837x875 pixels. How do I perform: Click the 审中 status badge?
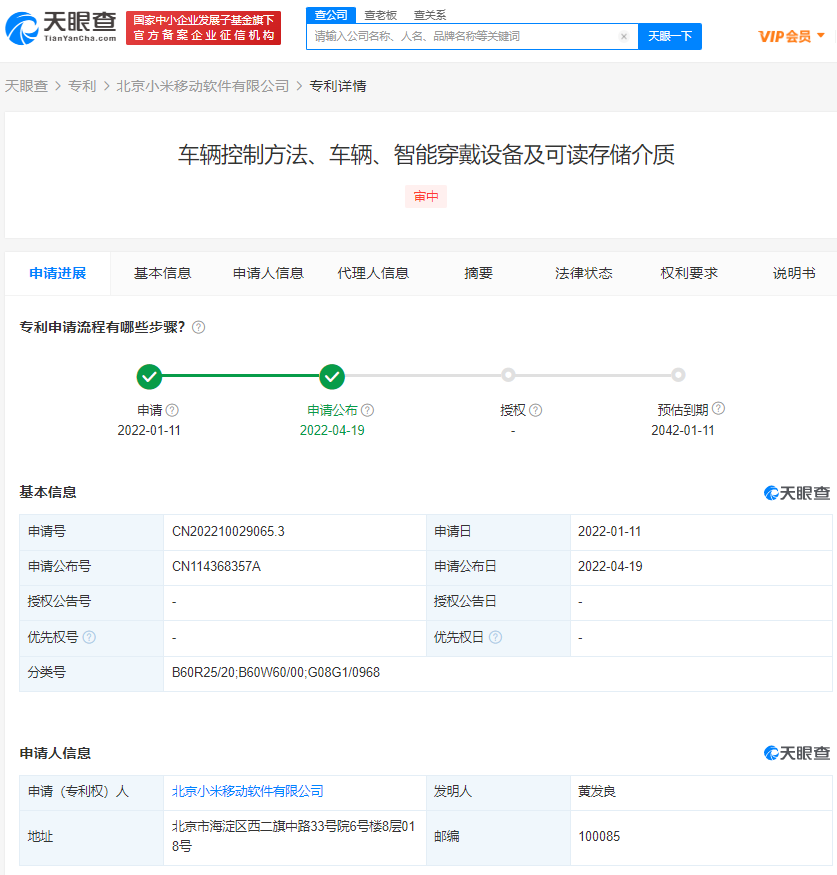426,196
